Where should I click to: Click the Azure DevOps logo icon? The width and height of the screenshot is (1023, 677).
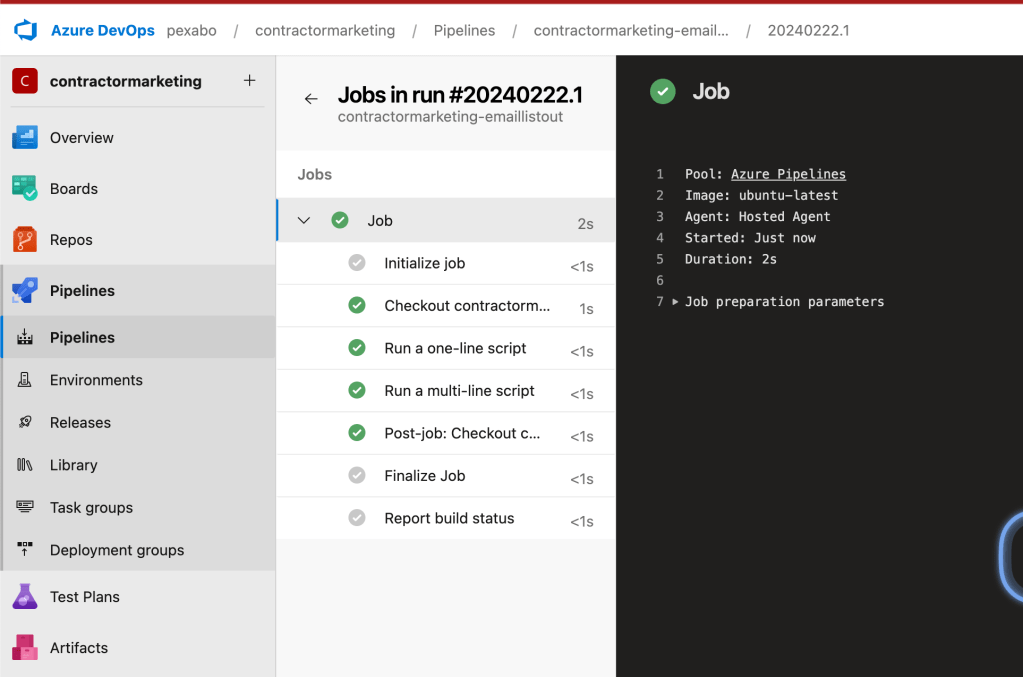pyautogui.click(x=26, y=30)
